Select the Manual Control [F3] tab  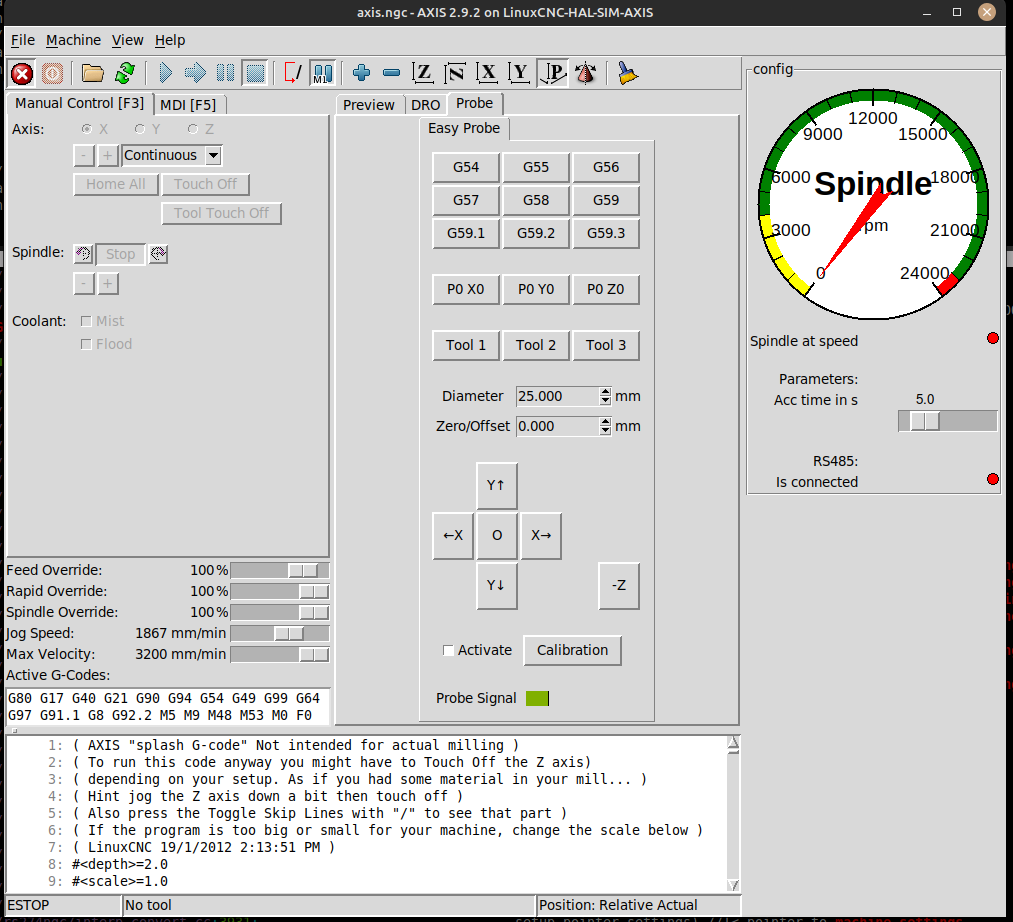(x=79, y=103)
